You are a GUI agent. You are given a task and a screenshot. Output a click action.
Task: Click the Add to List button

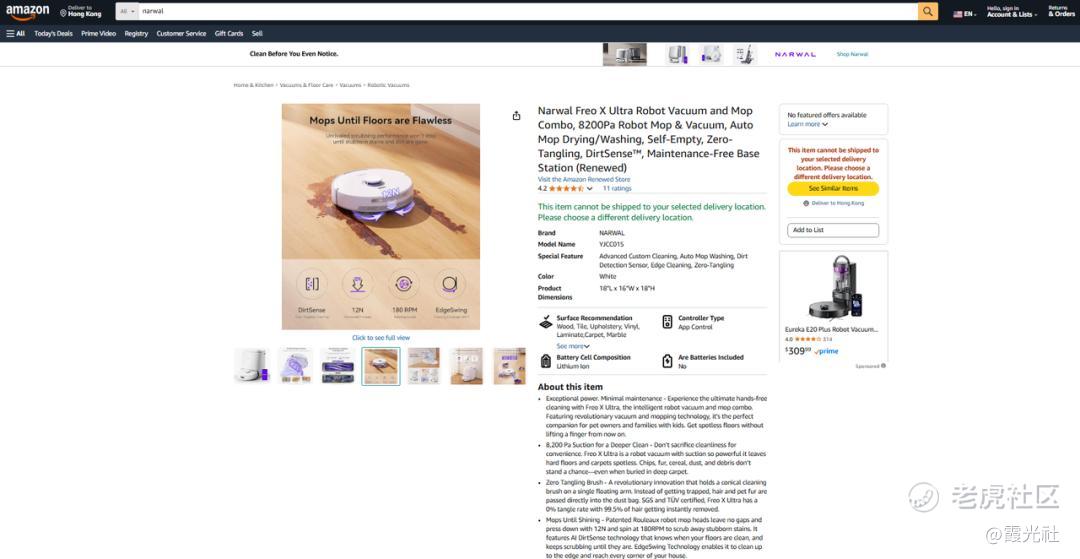pos(833,230)
